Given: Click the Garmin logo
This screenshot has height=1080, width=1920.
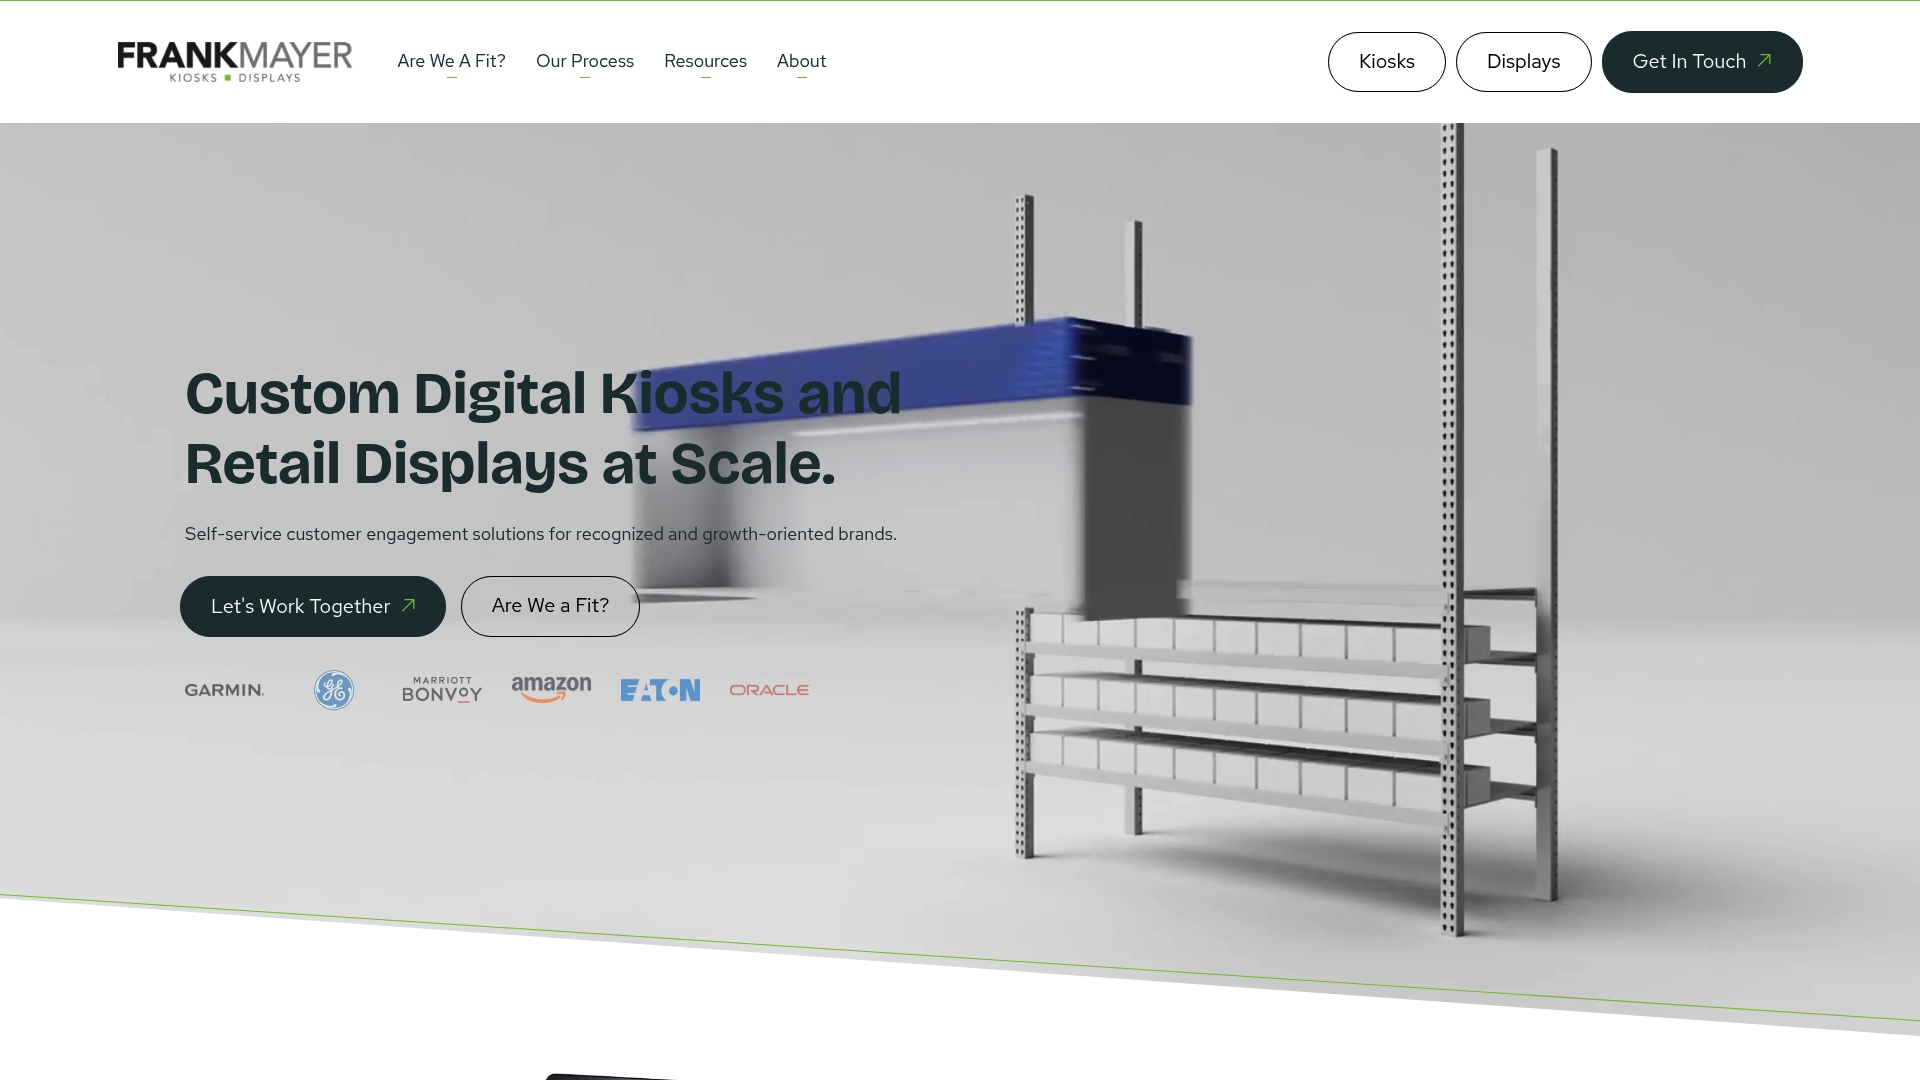Looking at the screenshot, I should [x=225, y=690].
